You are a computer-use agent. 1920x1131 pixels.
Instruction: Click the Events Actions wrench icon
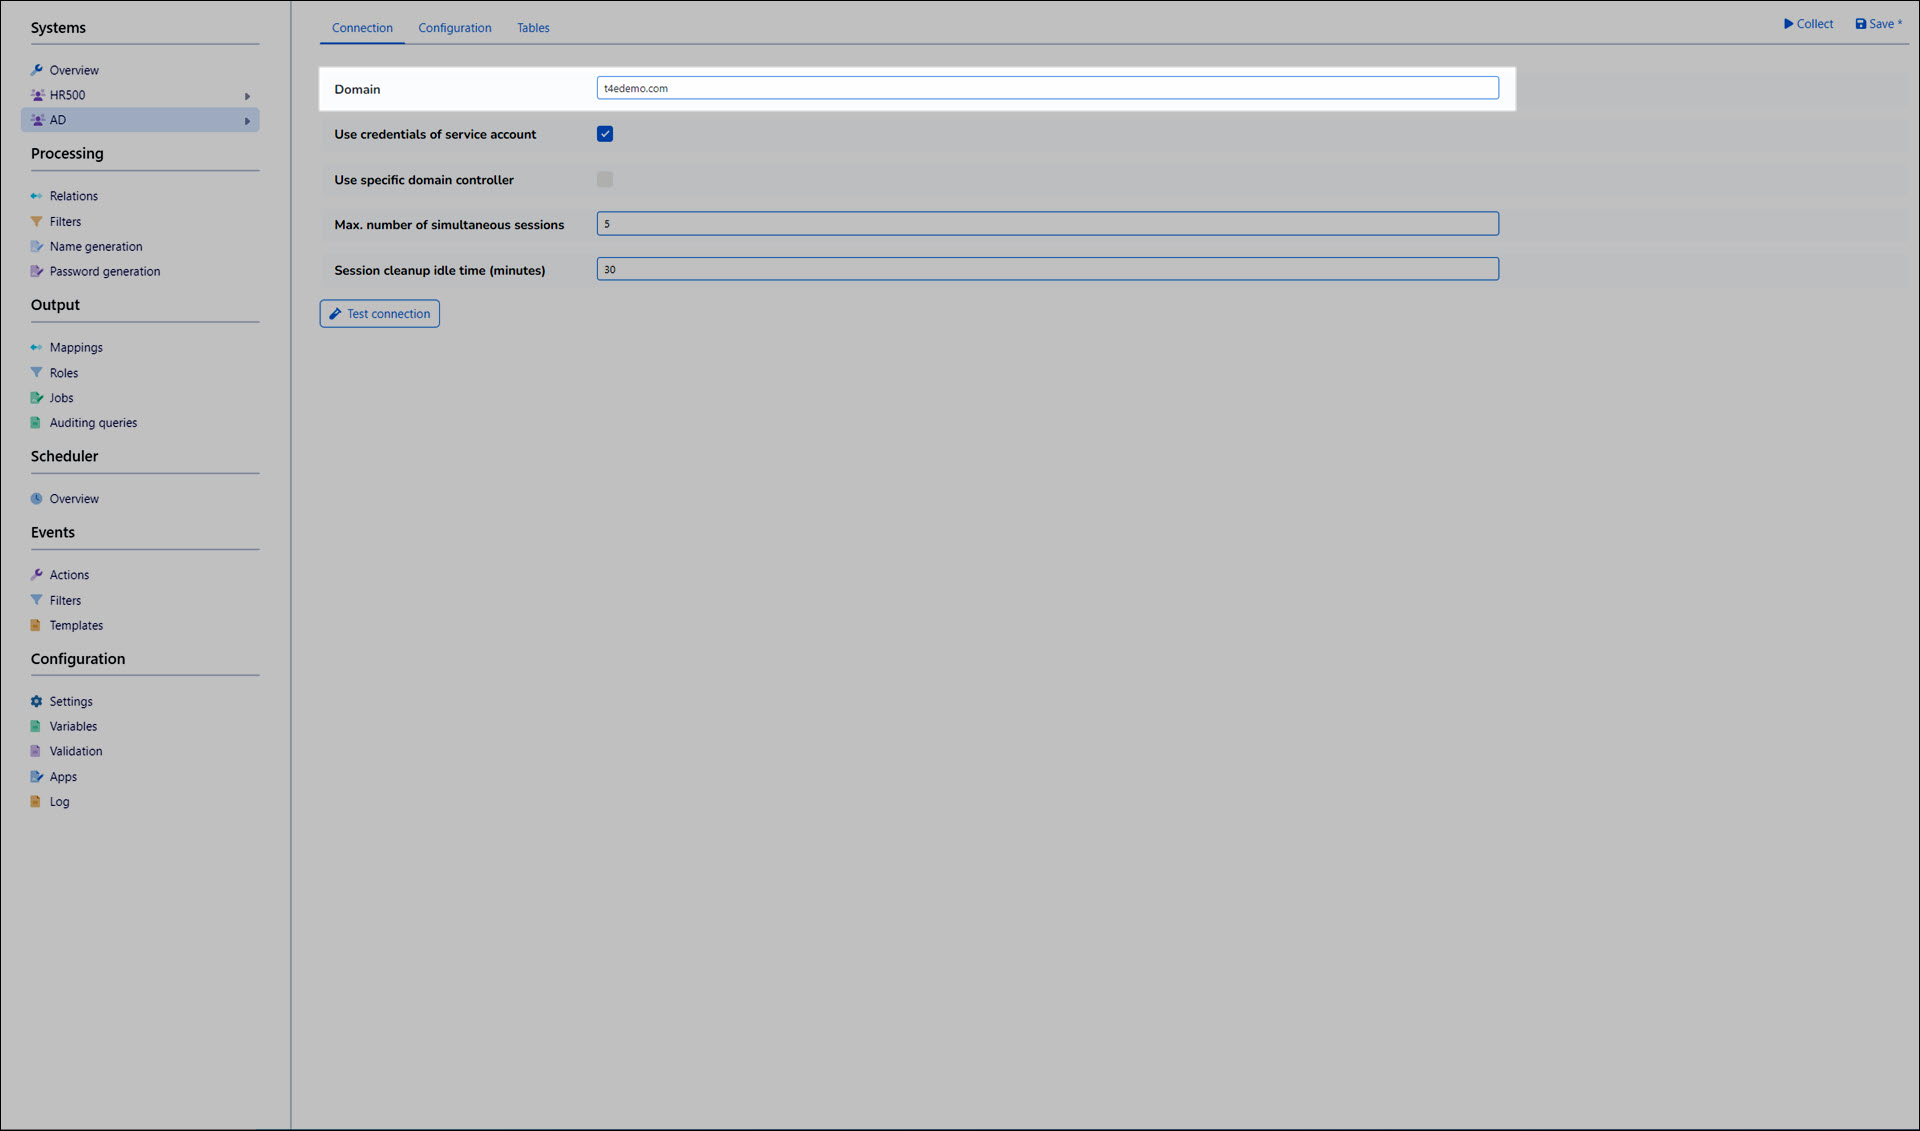36,574
